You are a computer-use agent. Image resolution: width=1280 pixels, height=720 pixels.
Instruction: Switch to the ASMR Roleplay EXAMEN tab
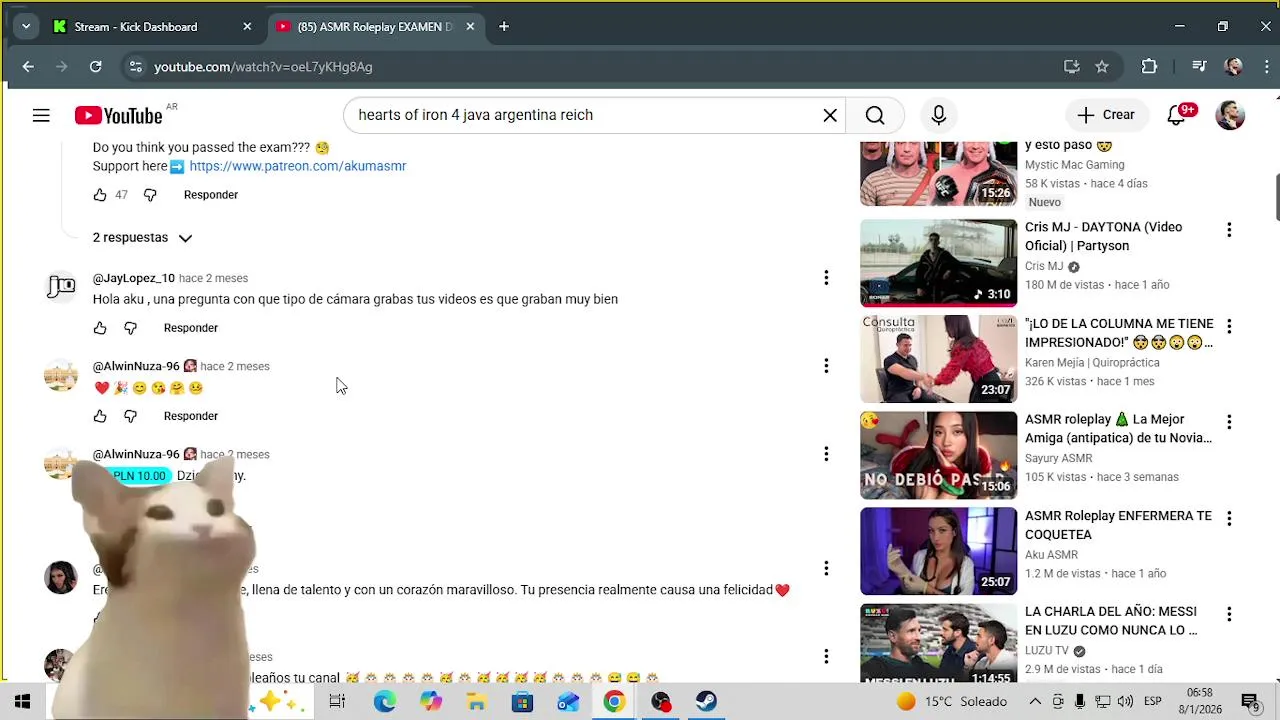click(375, 27)
